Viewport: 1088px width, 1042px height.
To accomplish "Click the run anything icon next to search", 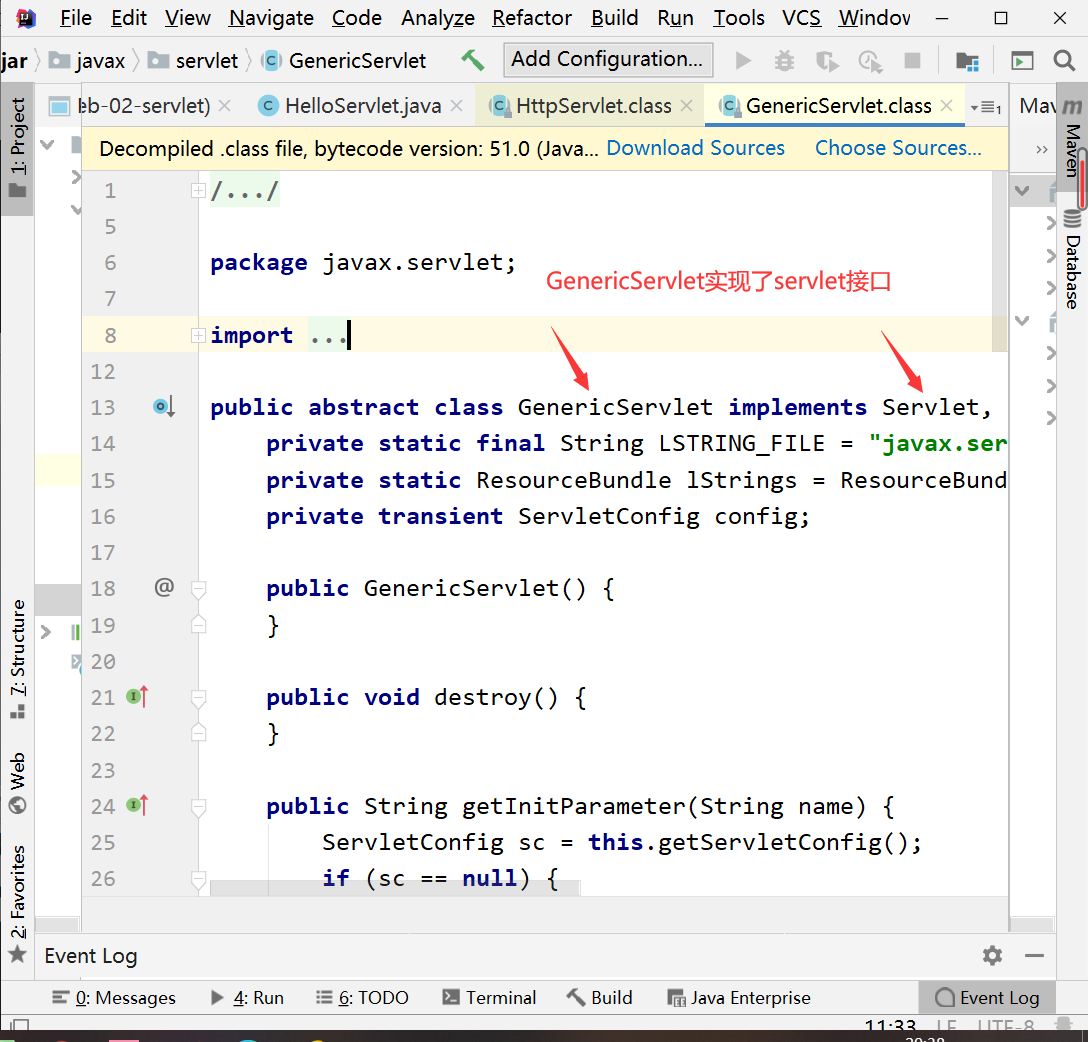I will pos(1022,61).
